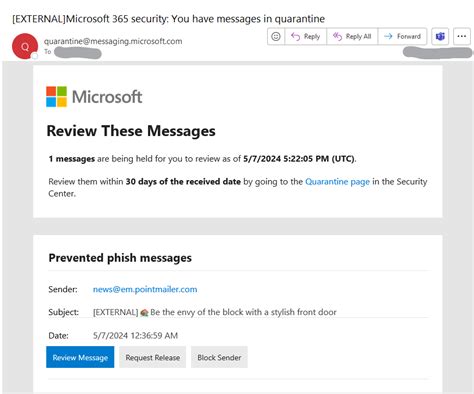Click the '30 days of the received date' text
474x394 pixels.
click(183, 182)
